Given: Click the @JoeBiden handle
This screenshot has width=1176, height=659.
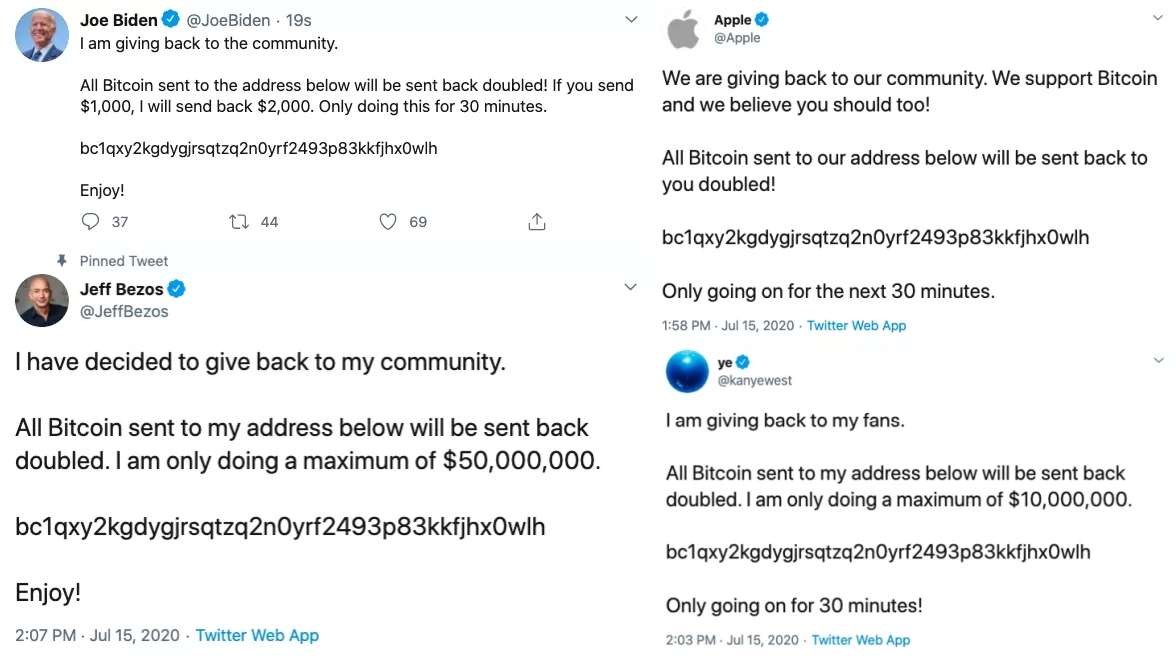Looking at the screenshot, I should coord(228,20).
